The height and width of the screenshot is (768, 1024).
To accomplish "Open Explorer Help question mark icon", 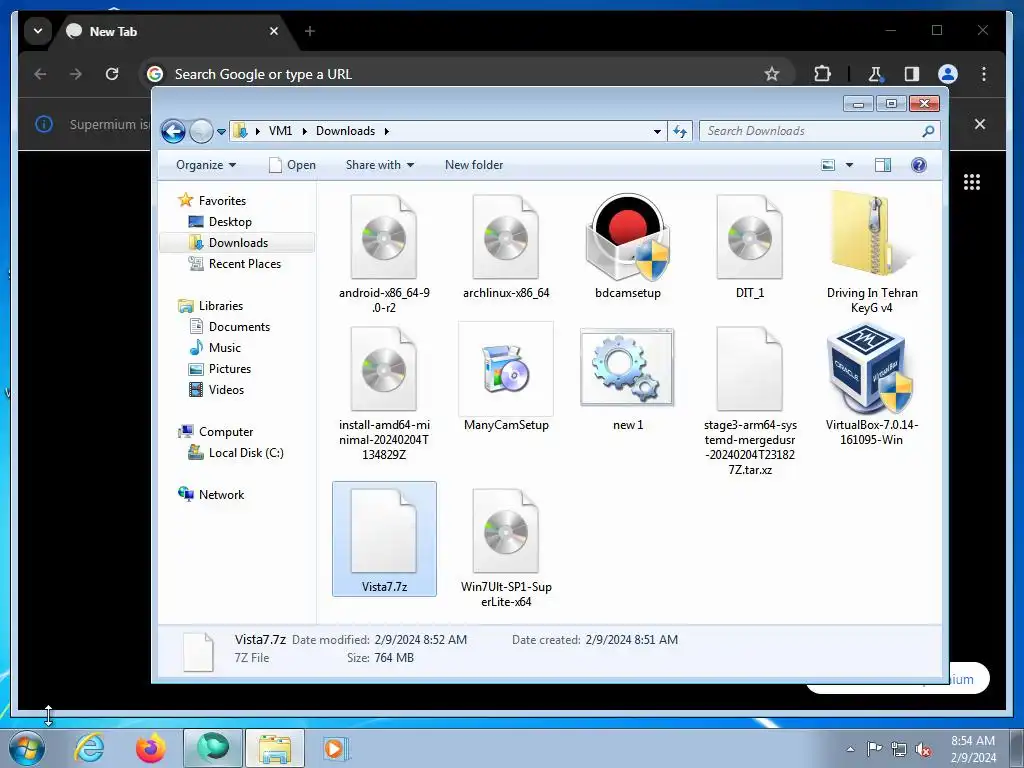I will [x=919, y=165].
